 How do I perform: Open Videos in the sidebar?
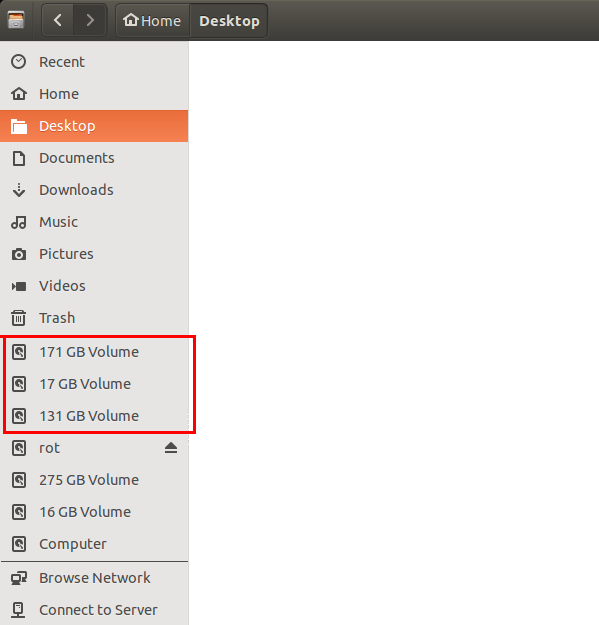94,286
